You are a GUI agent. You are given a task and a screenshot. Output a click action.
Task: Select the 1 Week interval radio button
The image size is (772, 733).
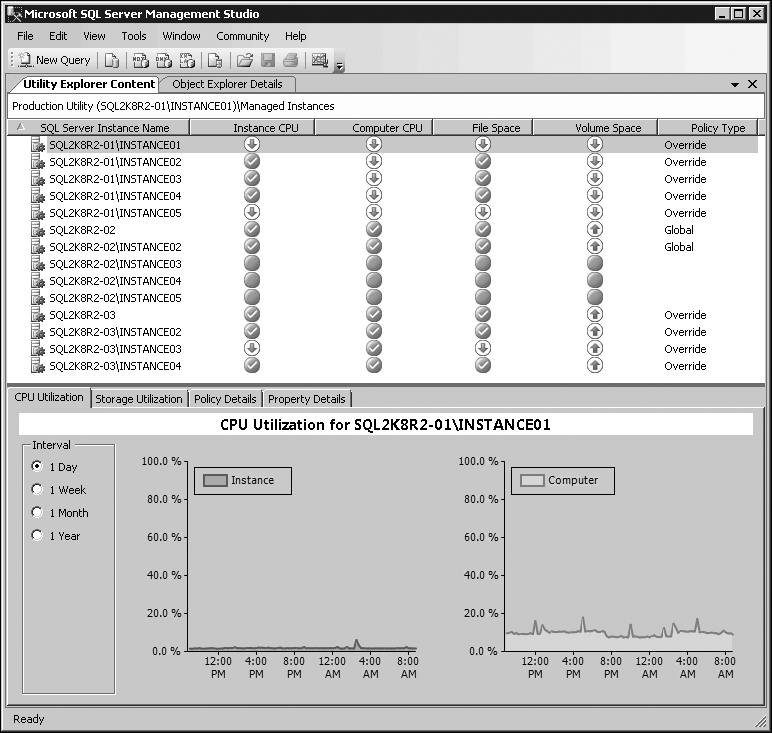[x=37, y=489]
